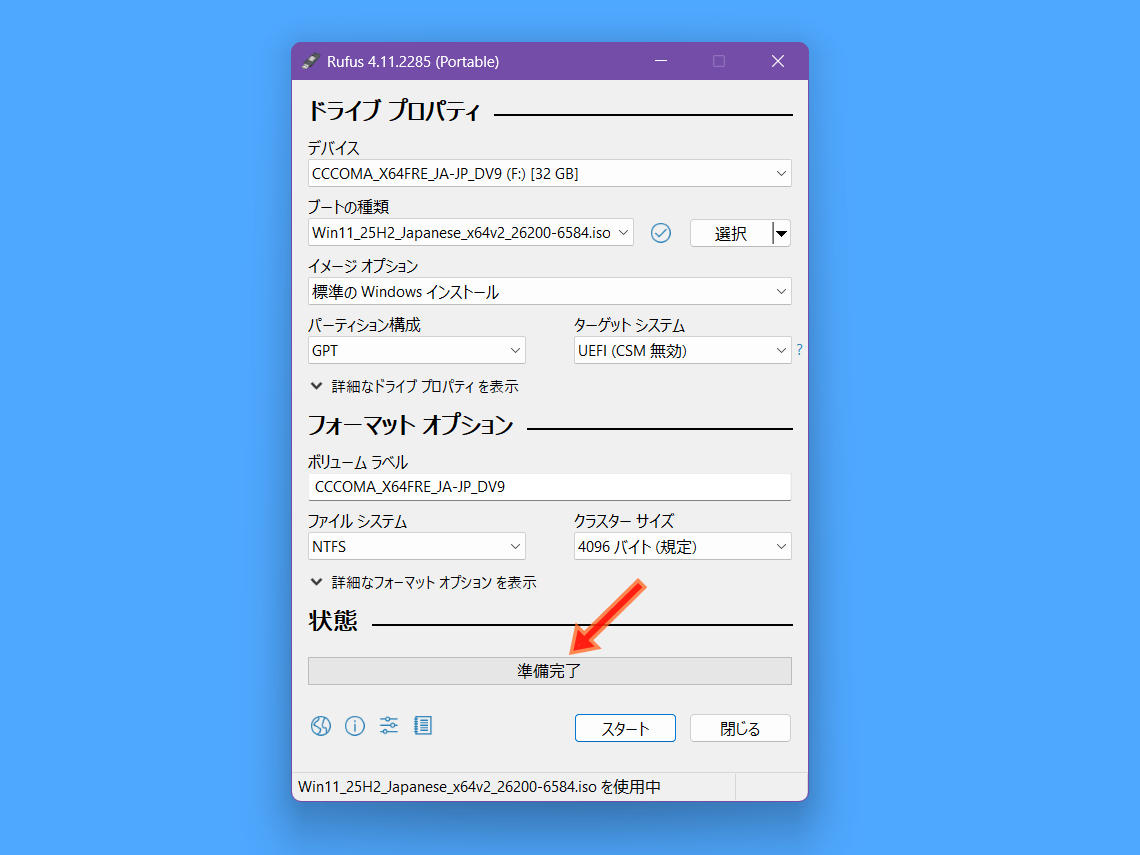This screenshot has height=855, width=1140.
Task: Open the ファイル システム NTFS dropdown
Action: [417, 547]
